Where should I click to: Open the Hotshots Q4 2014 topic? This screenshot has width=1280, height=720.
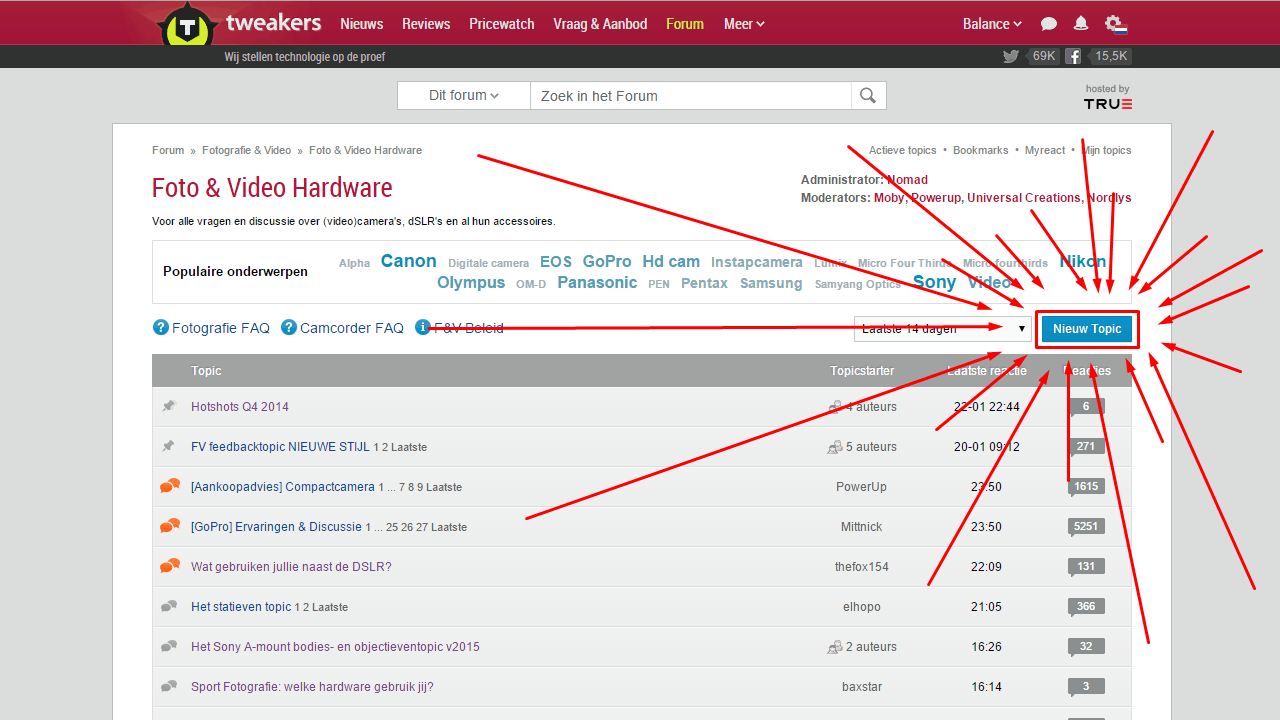click(240, 407)
